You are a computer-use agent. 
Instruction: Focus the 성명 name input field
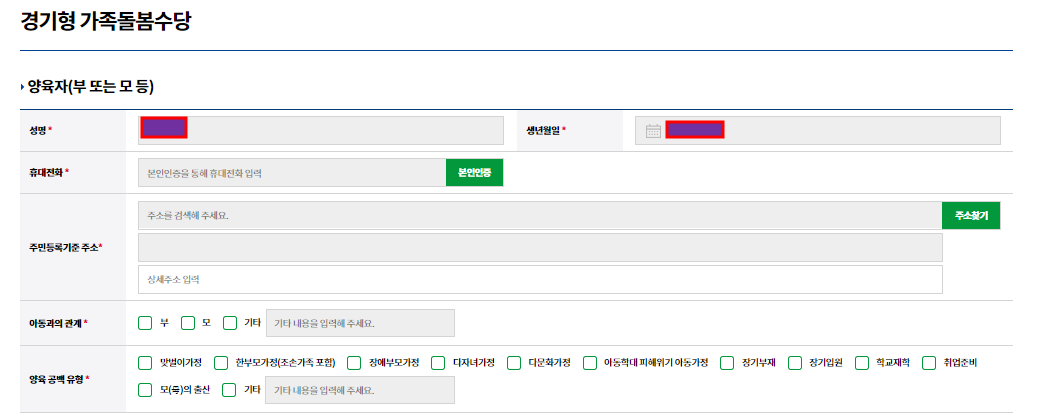point(321,130)
